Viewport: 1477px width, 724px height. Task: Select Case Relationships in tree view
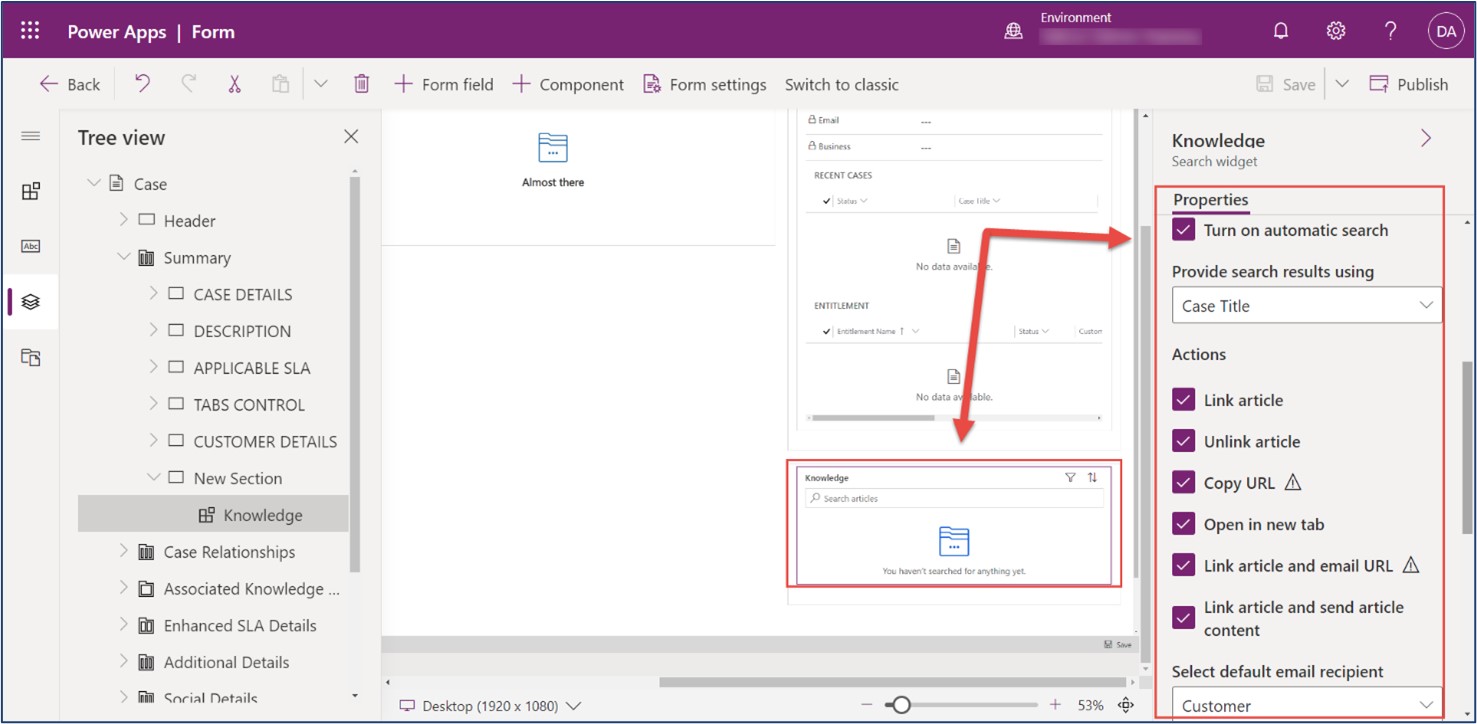[229, 552]
